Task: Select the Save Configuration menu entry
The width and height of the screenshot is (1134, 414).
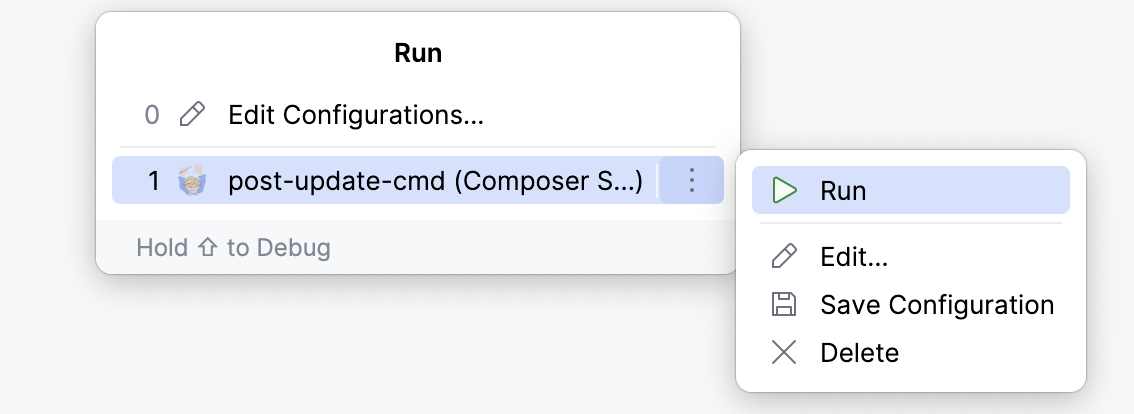Action: (x=937, y=305)
